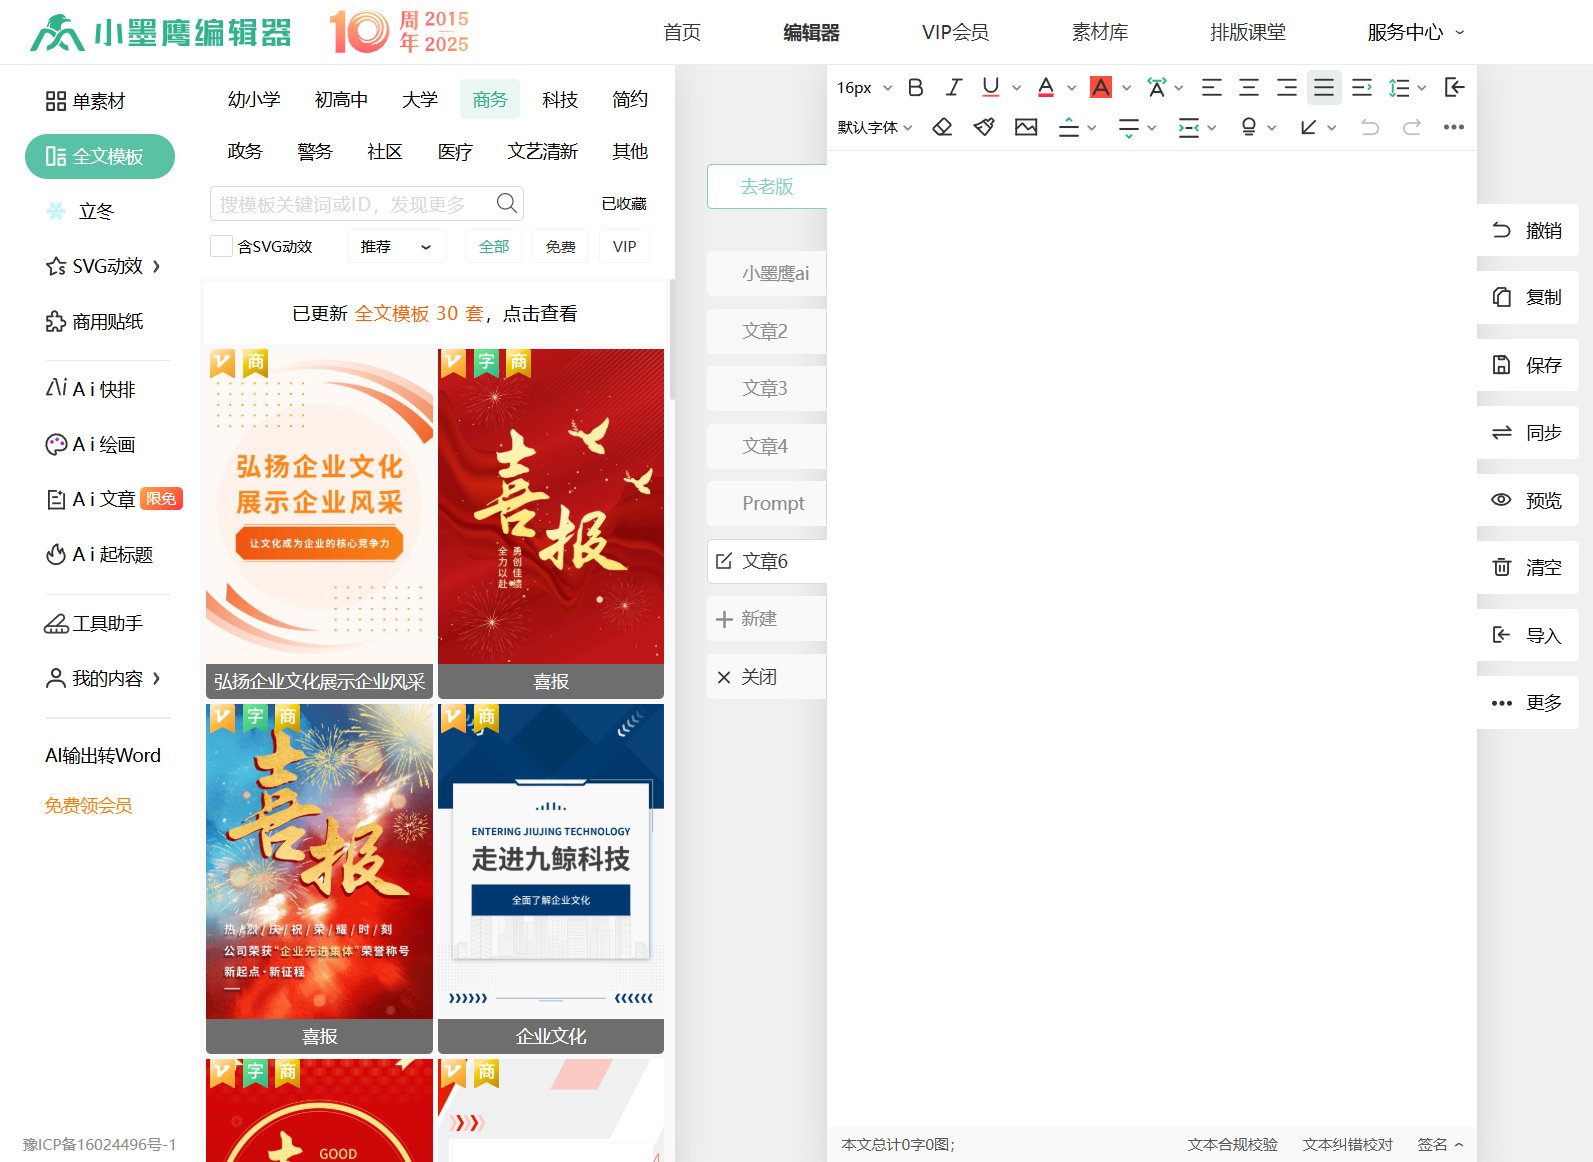Go to the 首页 tab
This screenshot has height=1162, width=1593.
[682, 32]
